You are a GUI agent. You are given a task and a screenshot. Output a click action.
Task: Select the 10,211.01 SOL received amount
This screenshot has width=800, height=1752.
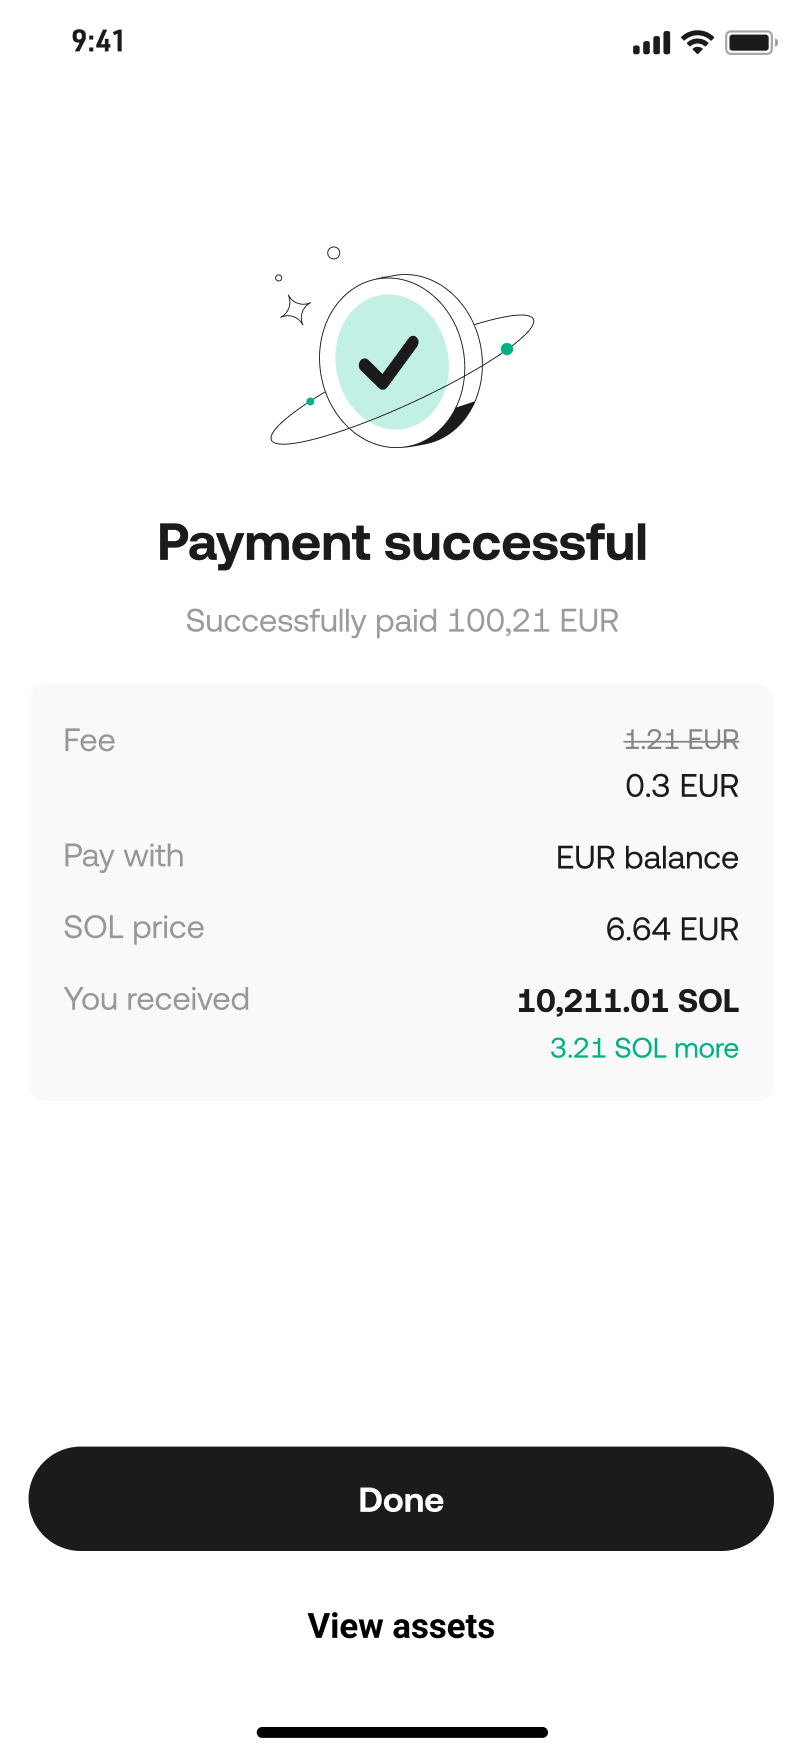[x=628, y=1001]
